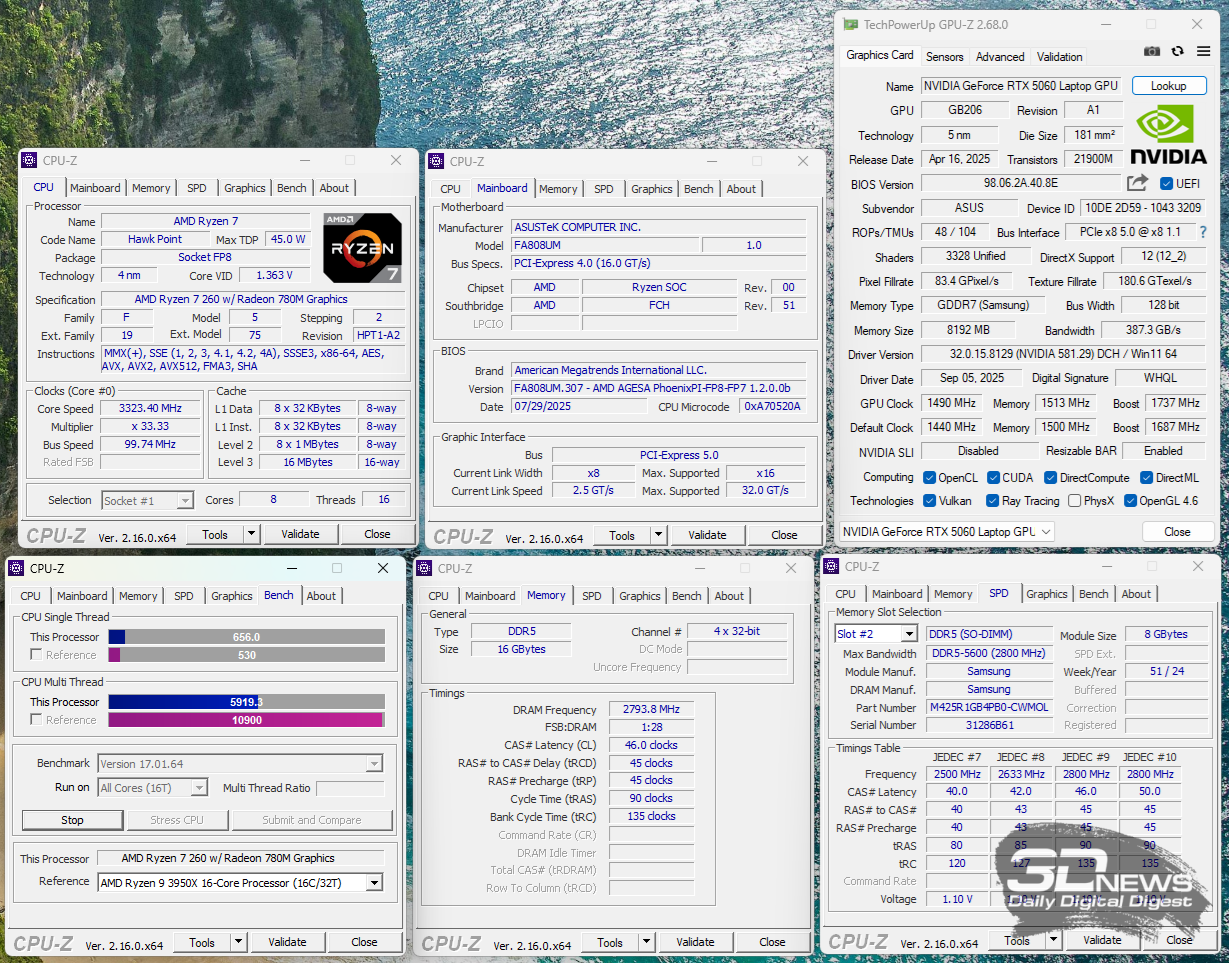
Task: Expand the reference processor dropdown (Ryzen 9 3950X)
Action: (240, 883)
